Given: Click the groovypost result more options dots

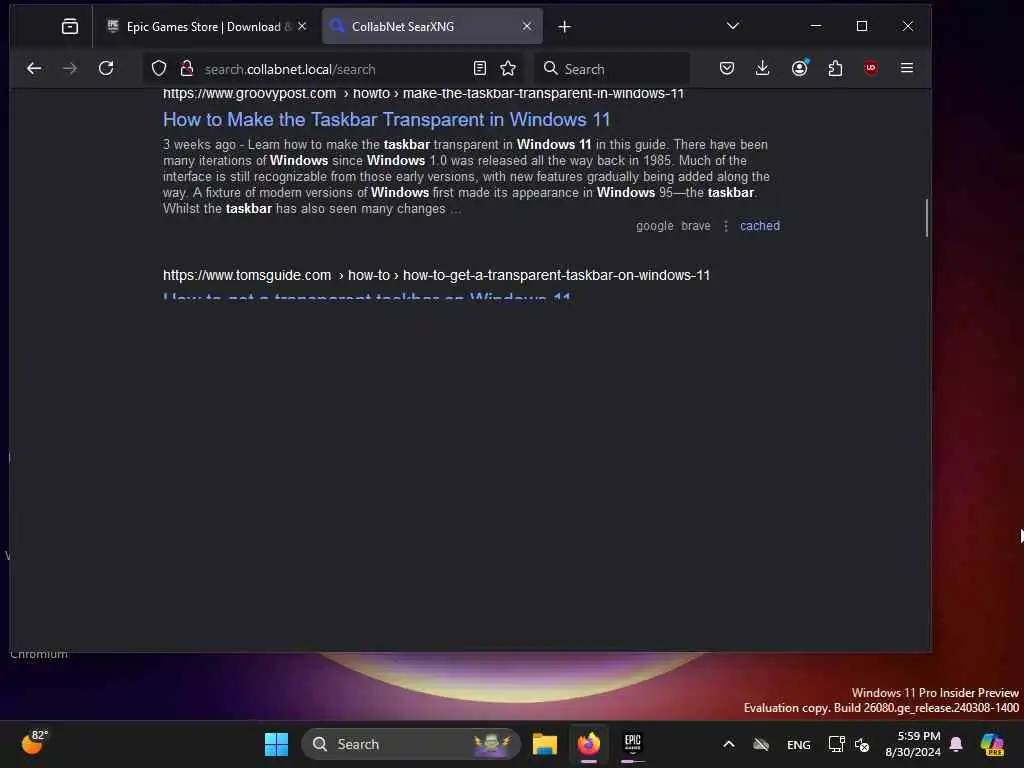Looking at the screenshot, I should pos(726,226).
